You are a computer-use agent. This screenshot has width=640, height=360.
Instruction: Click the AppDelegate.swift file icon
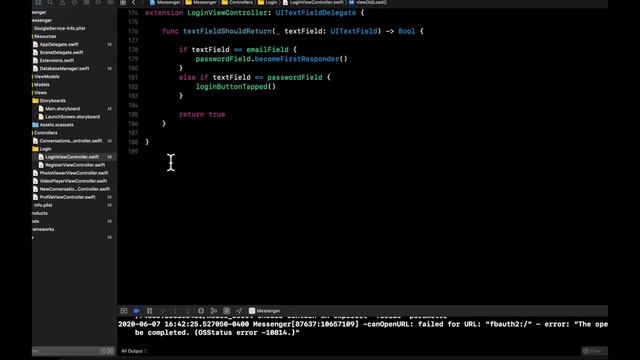[x=36, y=44]
